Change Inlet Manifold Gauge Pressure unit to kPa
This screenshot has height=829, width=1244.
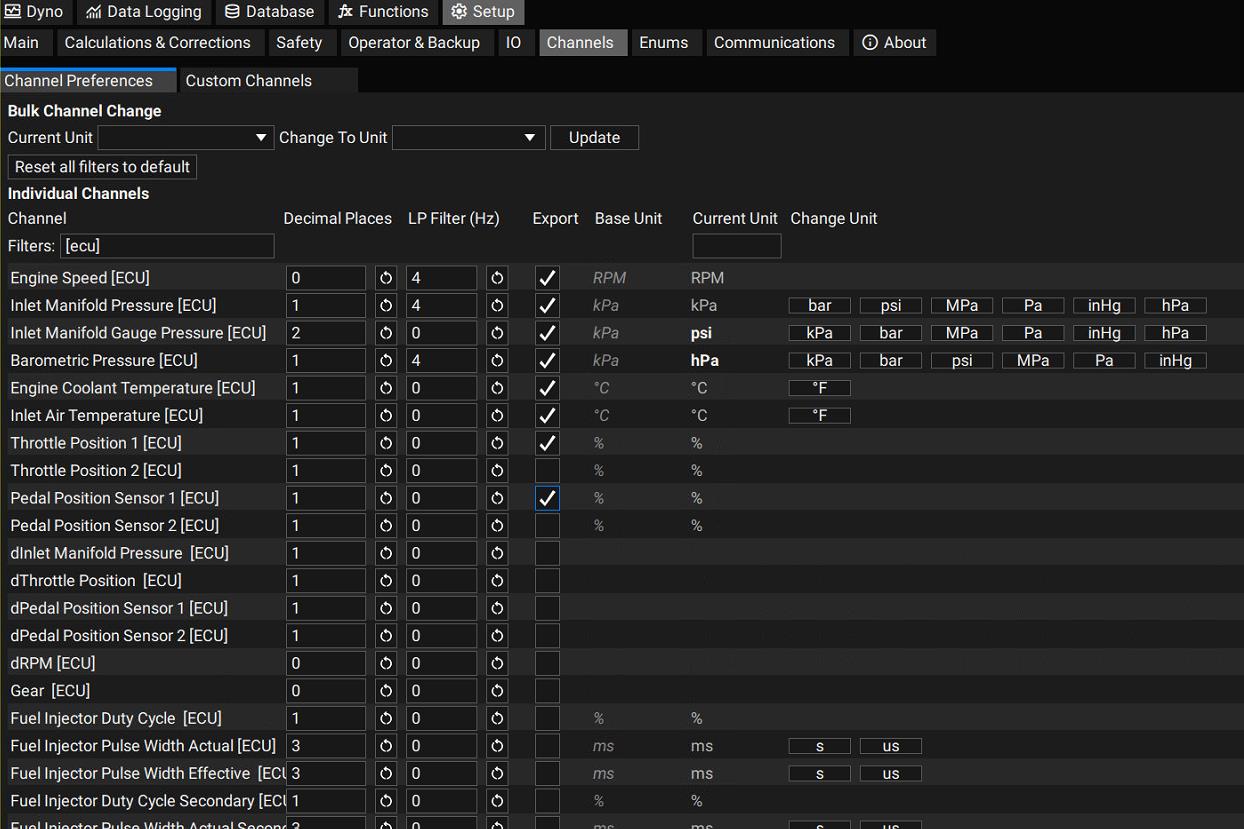pos(820,333)
